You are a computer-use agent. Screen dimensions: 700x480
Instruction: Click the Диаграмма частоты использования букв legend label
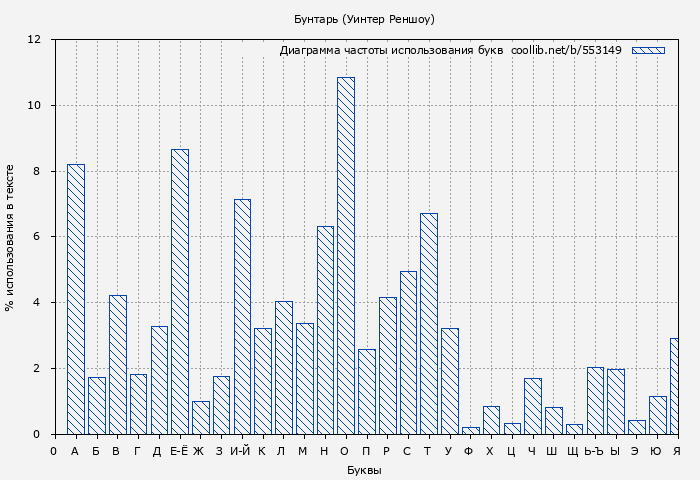tap(391, 50)
